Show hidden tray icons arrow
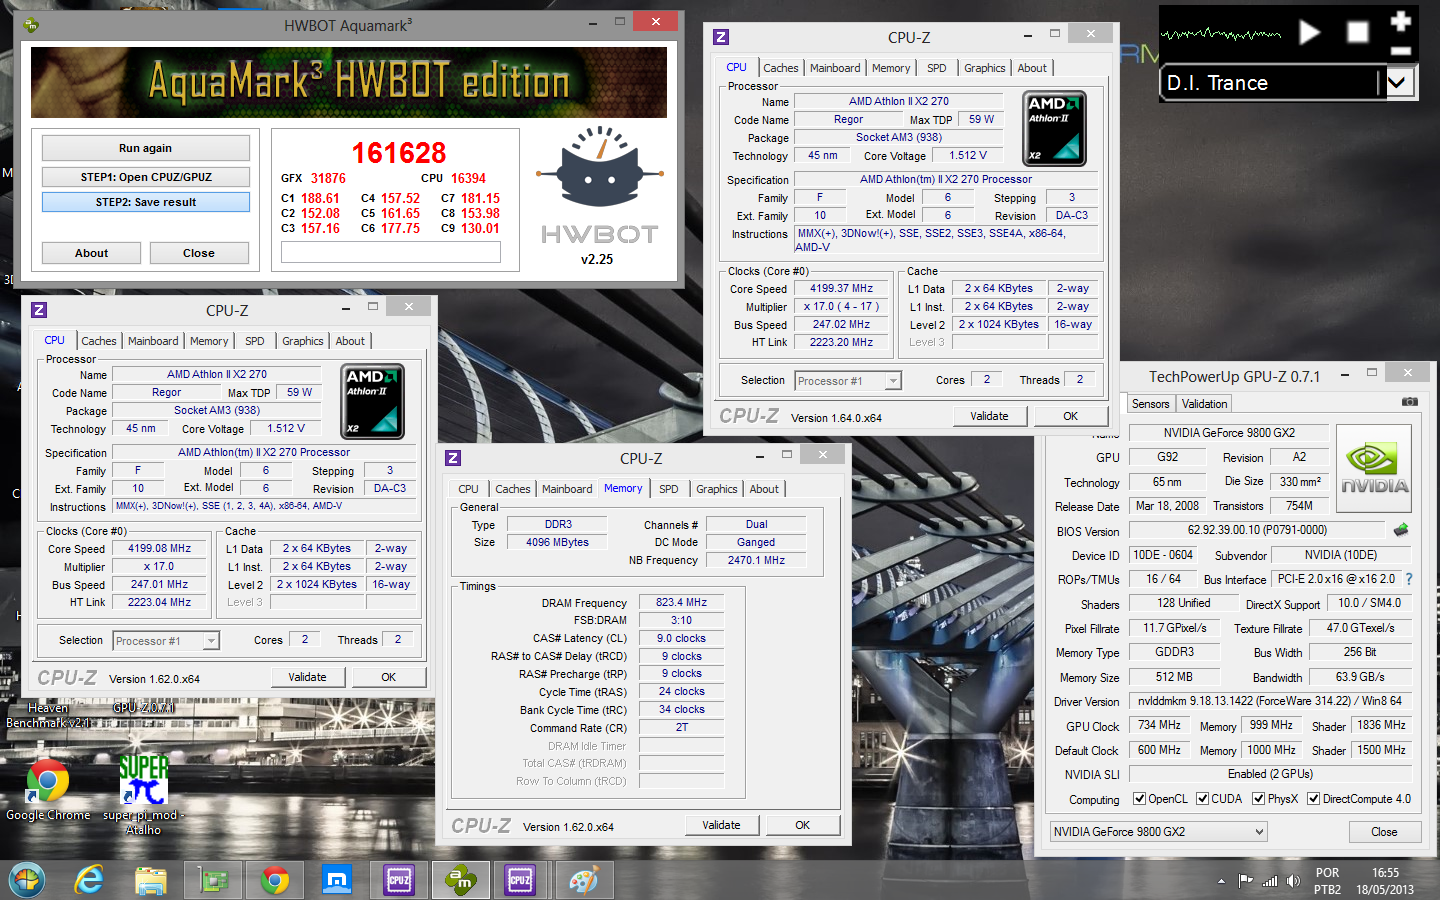Screen dimensions: 1440x900 pos(1221,882)
